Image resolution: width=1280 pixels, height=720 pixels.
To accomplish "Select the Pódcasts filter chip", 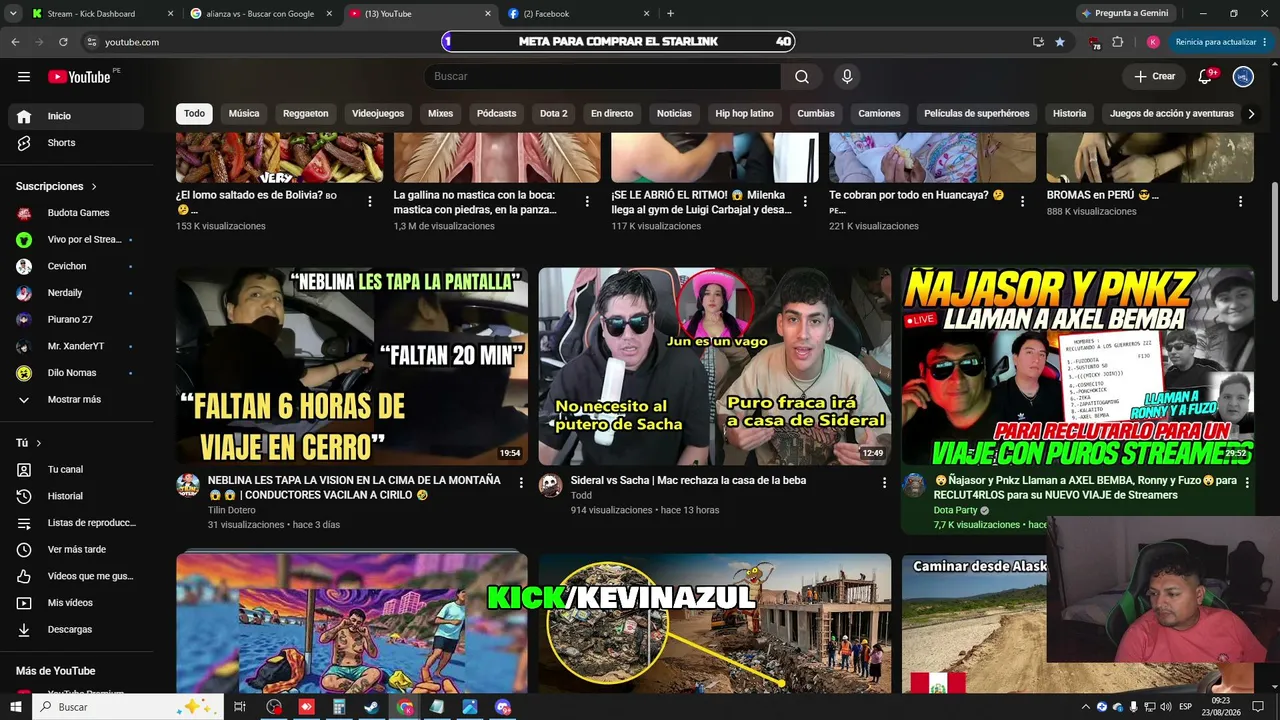I will [497, 114].
